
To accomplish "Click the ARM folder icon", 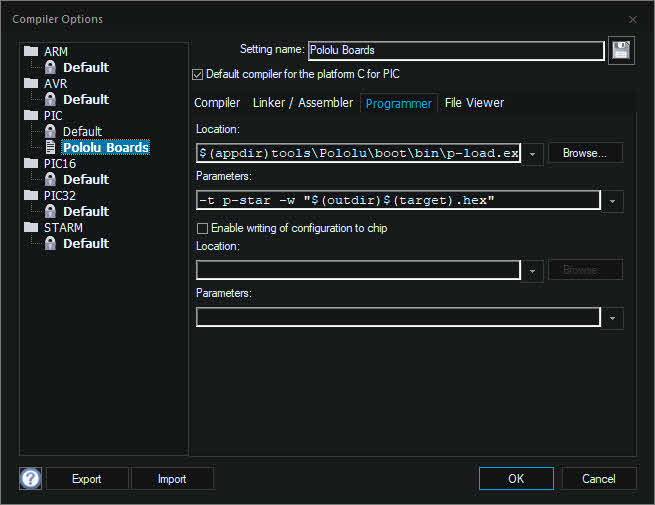I will click(x=31, y=51).
